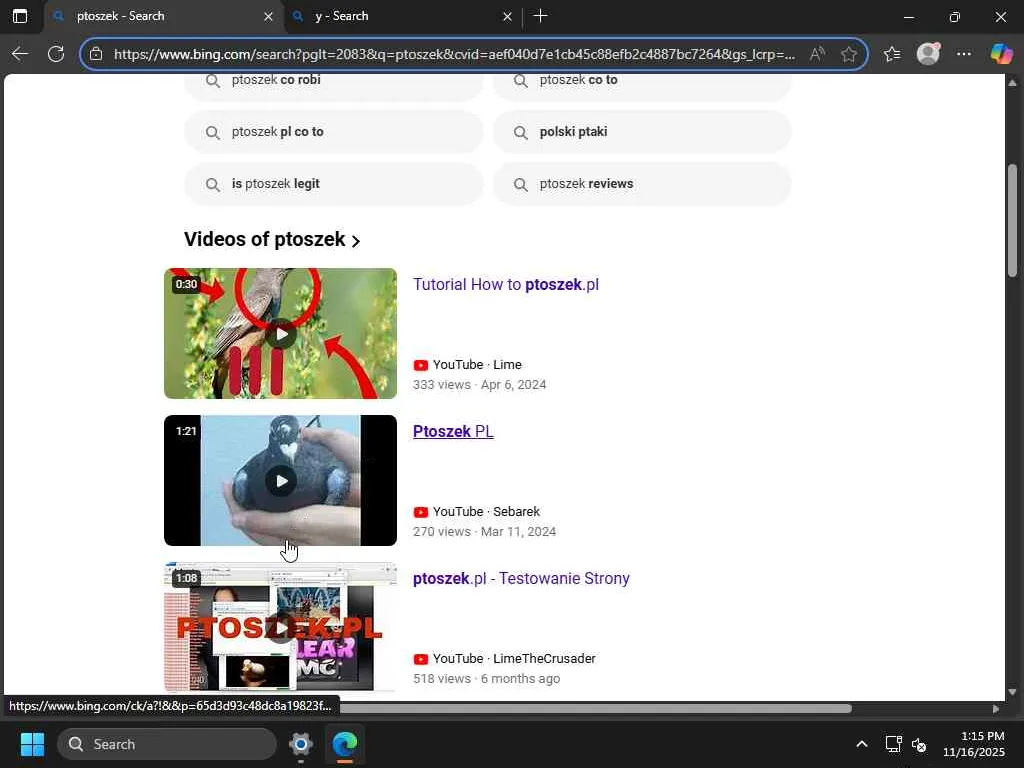
Task: Open the Favorites list icon
Action: tap(892, 54)
